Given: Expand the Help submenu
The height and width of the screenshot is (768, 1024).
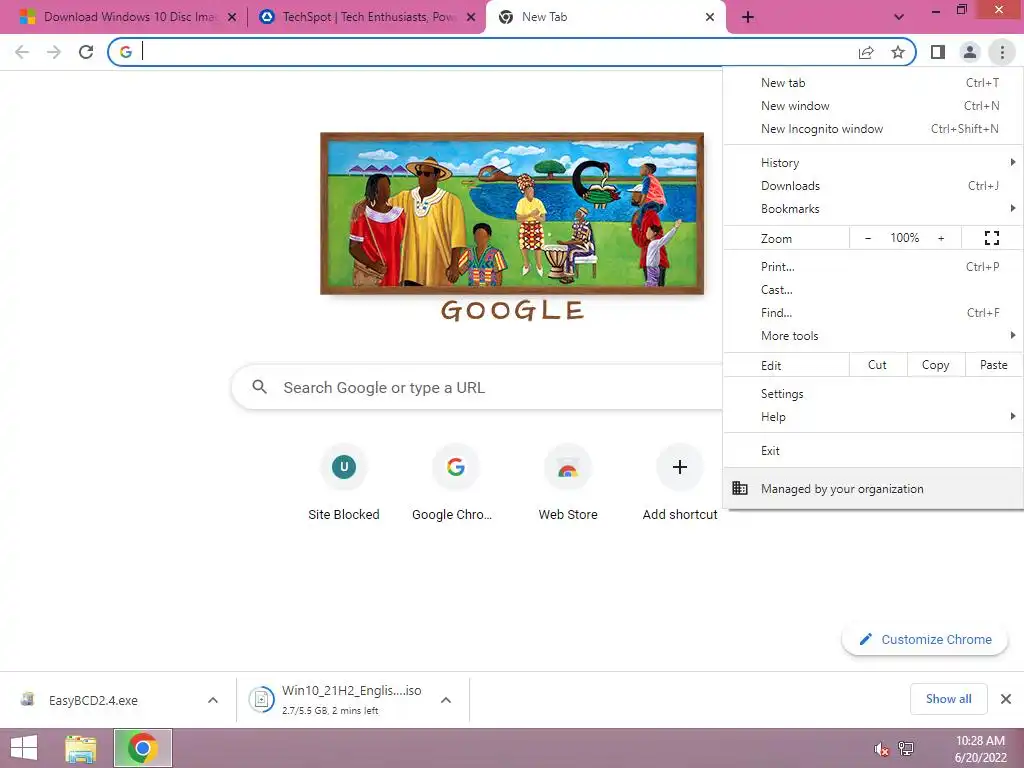Looking at the screenshot, I should tap(874, 417).
